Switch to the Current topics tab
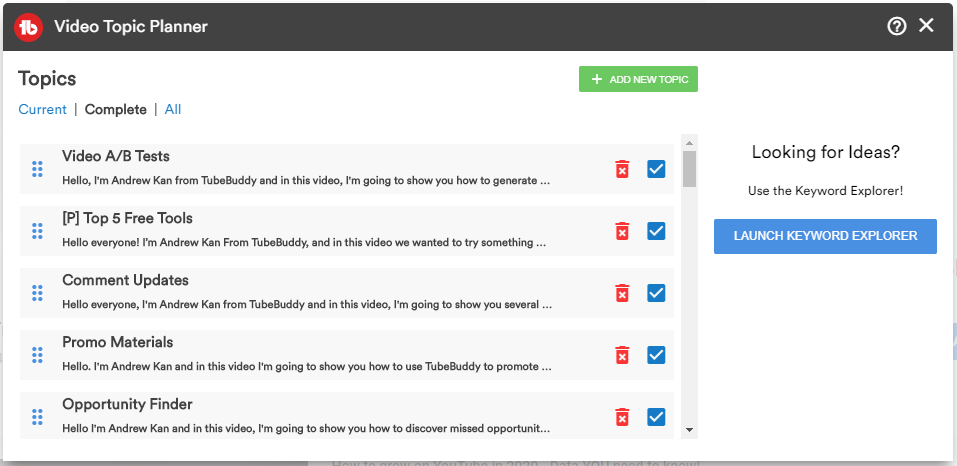The width and height of the screenshot is (957, 466). (x=42, y=110)
